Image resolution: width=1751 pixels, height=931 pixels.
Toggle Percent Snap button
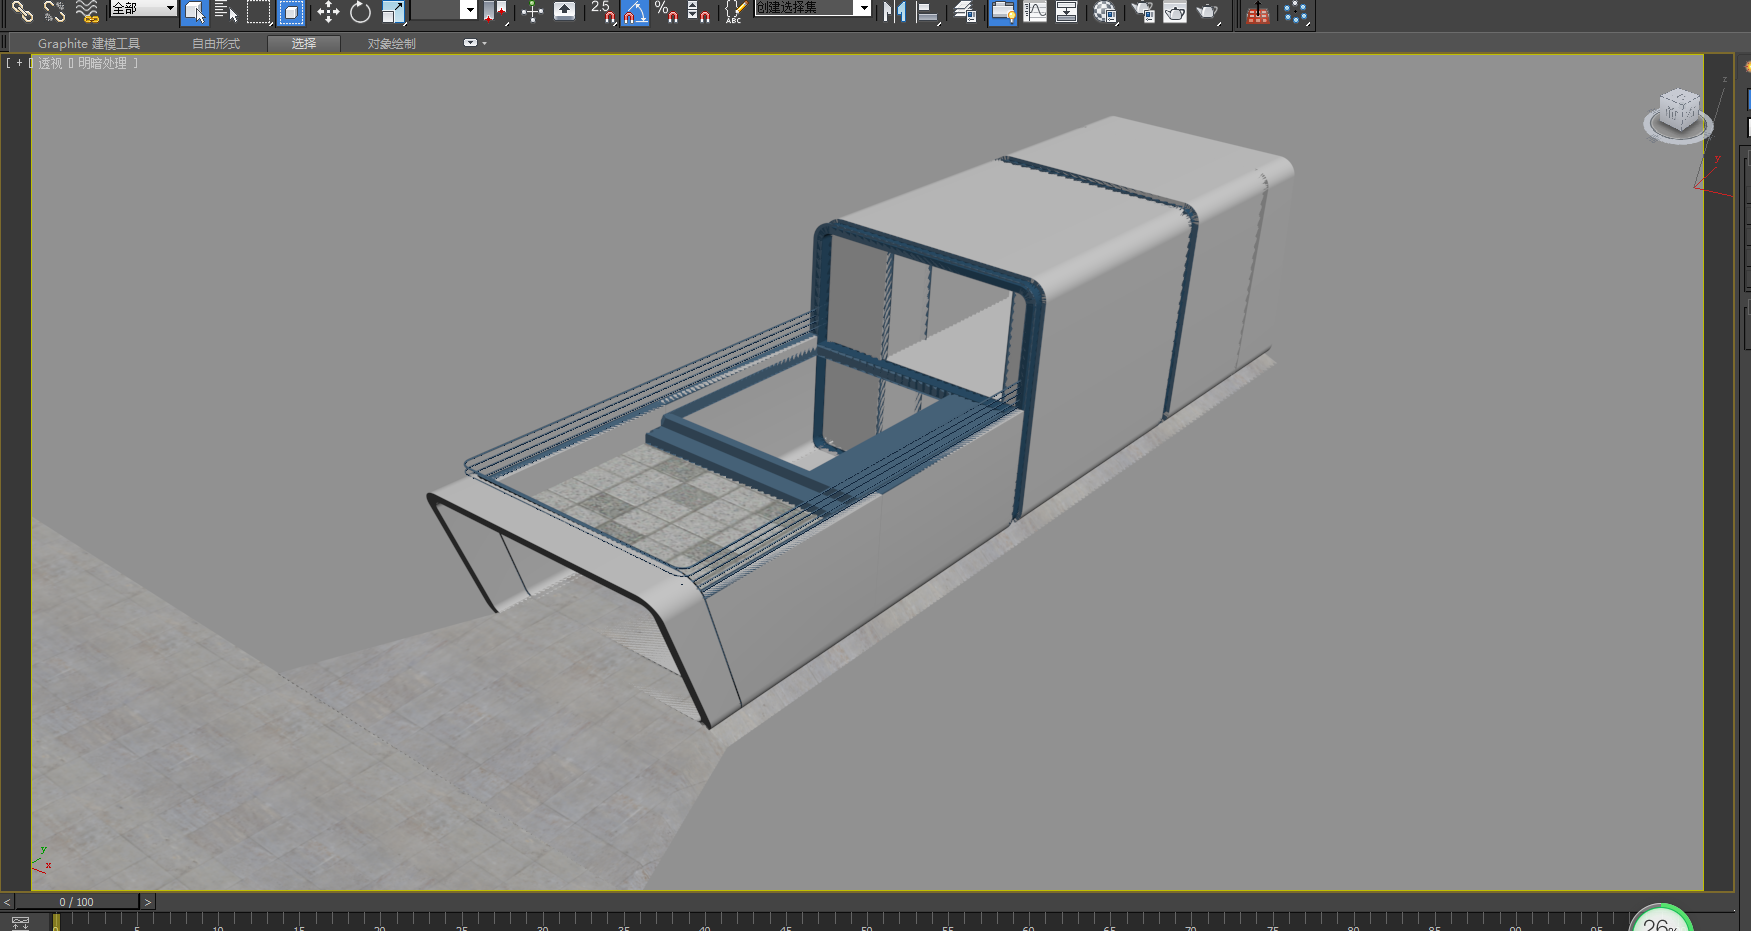(x=666, y=12)
